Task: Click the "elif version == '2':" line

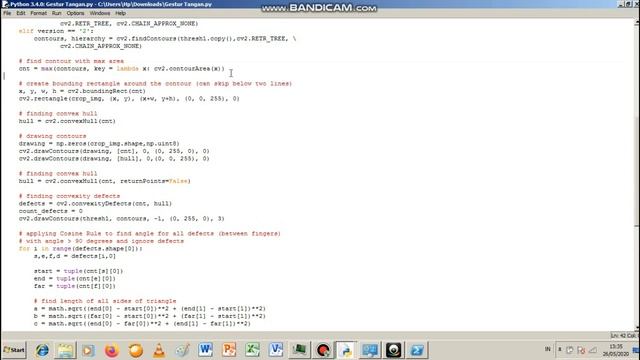Action: (x=56, y=31)
